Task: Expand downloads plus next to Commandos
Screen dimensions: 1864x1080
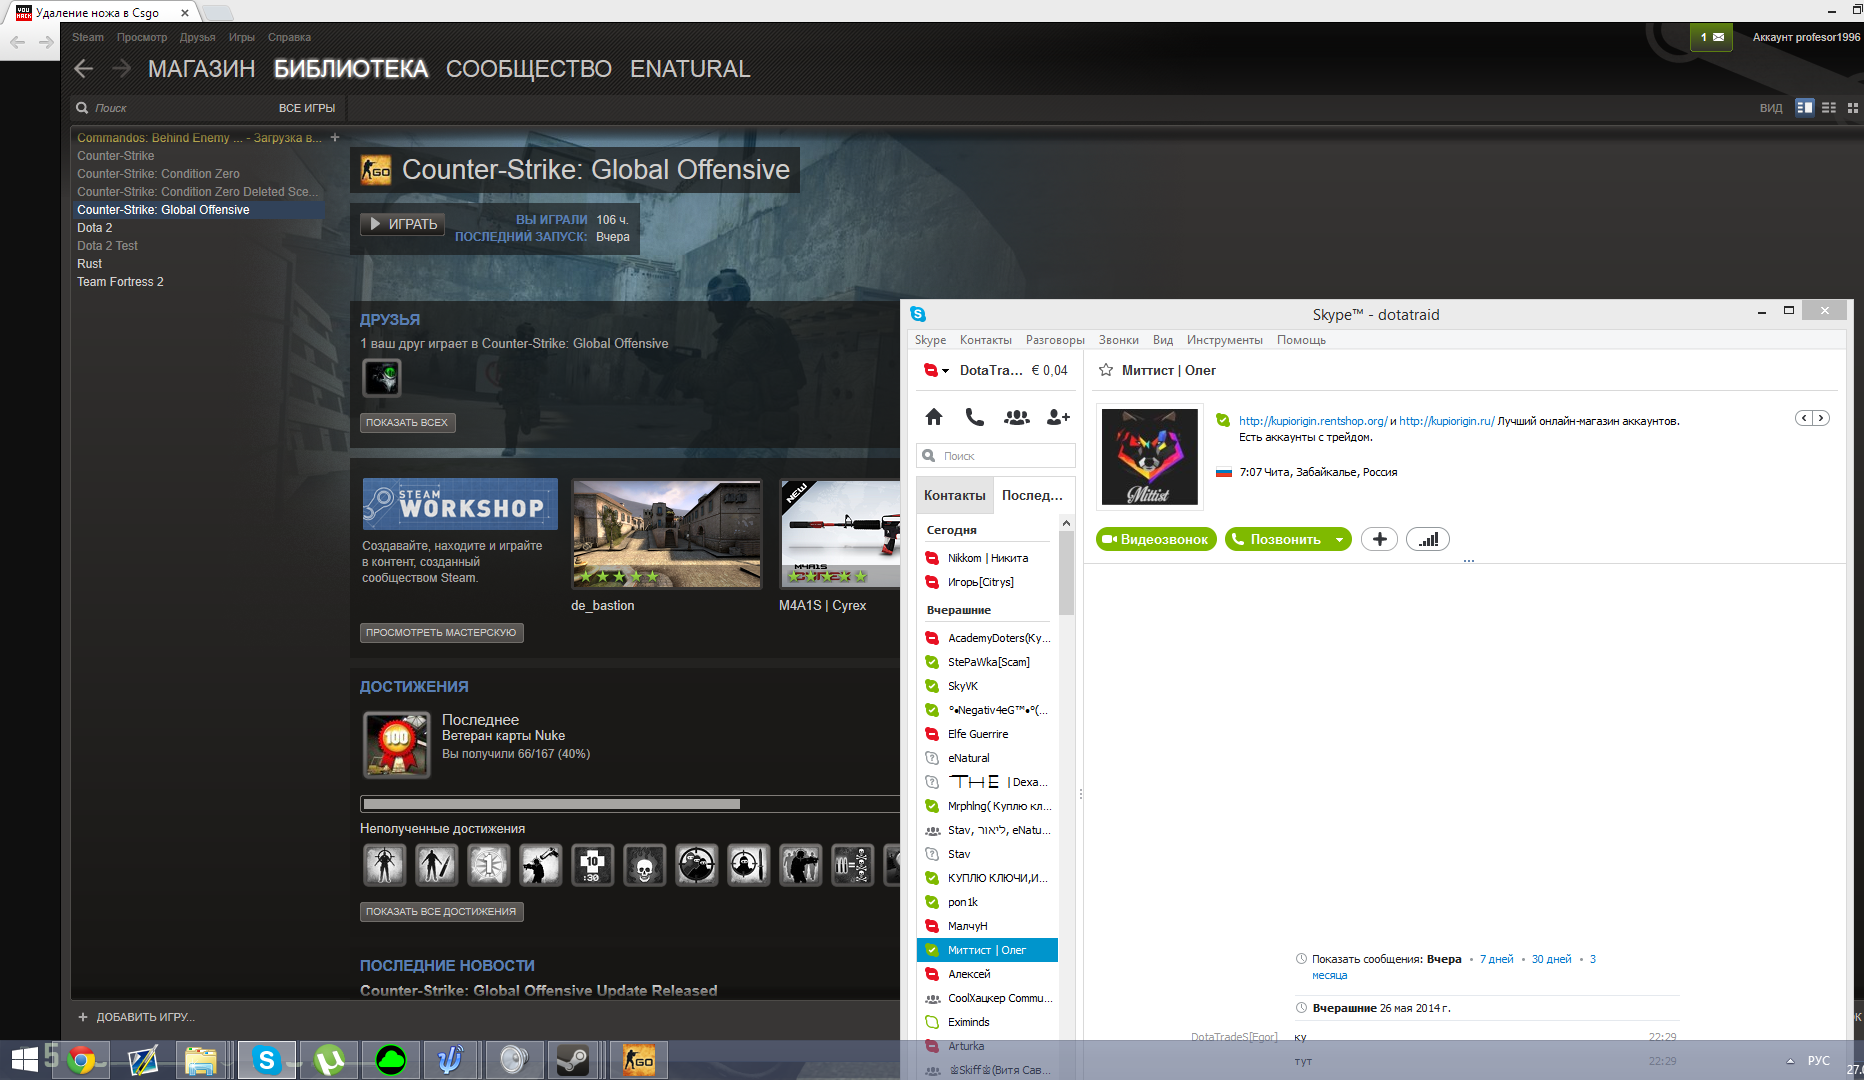Action: pyautogui.click(x=335, y=138)
